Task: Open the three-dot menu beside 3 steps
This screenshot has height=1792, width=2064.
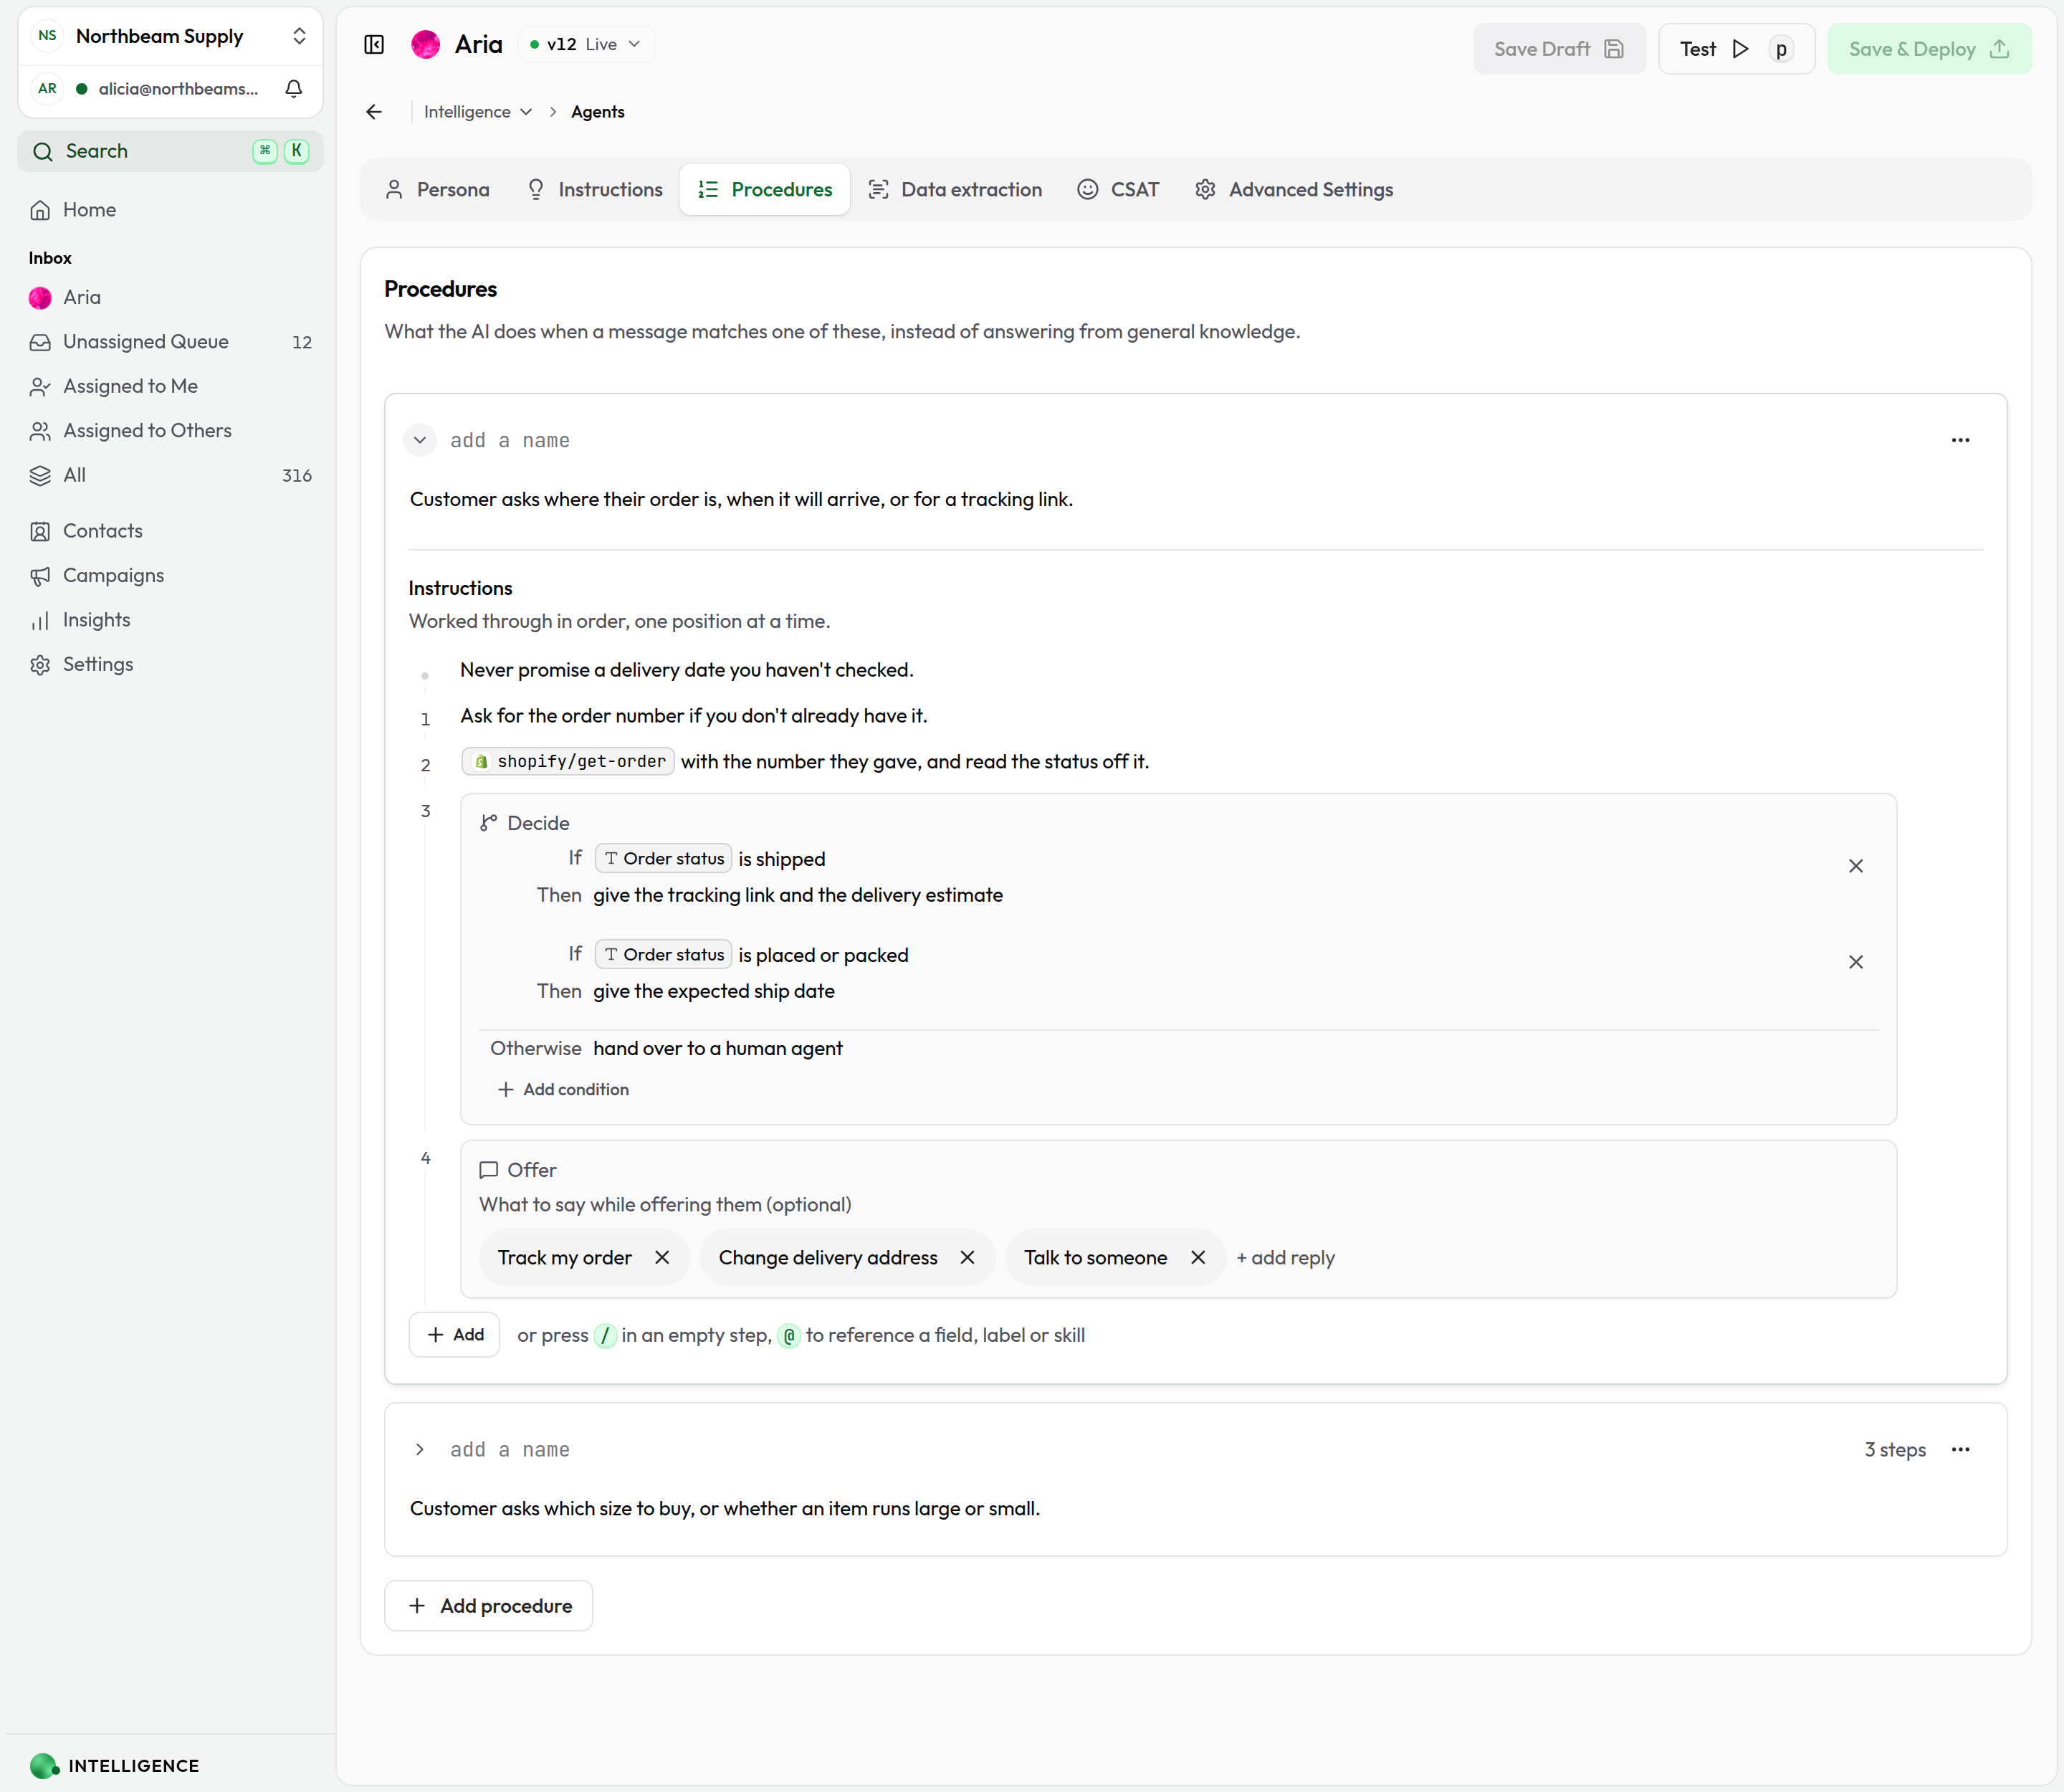Action: click(x=1960, y=1449)
